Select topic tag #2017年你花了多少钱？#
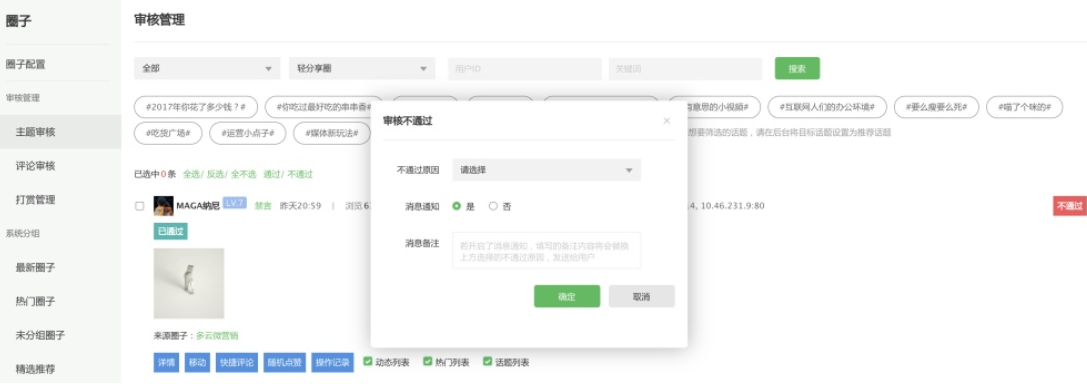The width and height of the screenshot is (1087, 384). click(x=196, y=107)
